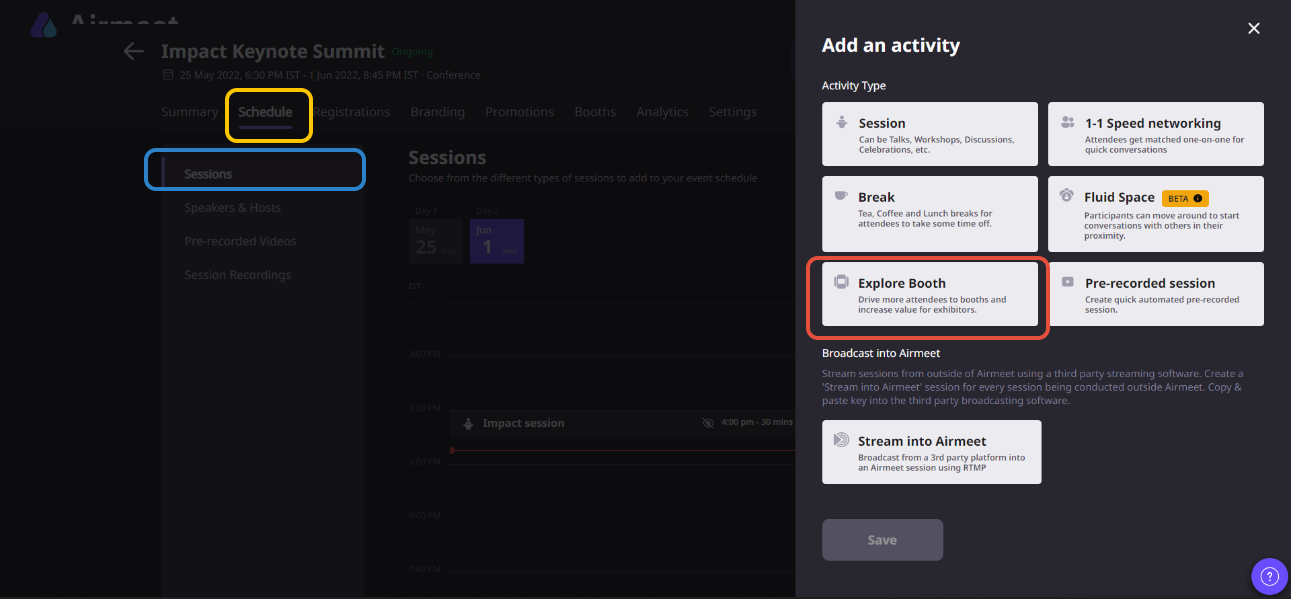Click the Break coffee cup icon
This screenshot has height=599, width=1291.
(x=841, y=196)
